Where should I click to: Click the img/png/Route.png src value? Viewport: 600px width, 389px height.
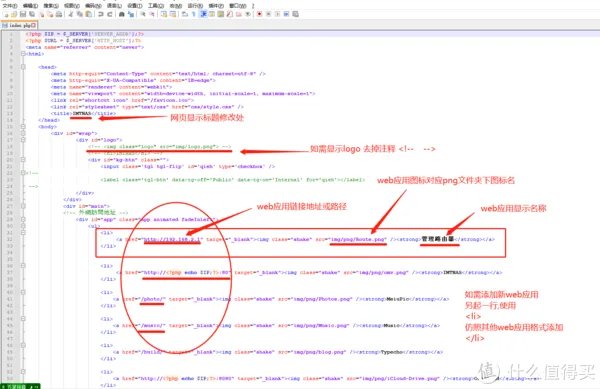click(x=358, y=239)
